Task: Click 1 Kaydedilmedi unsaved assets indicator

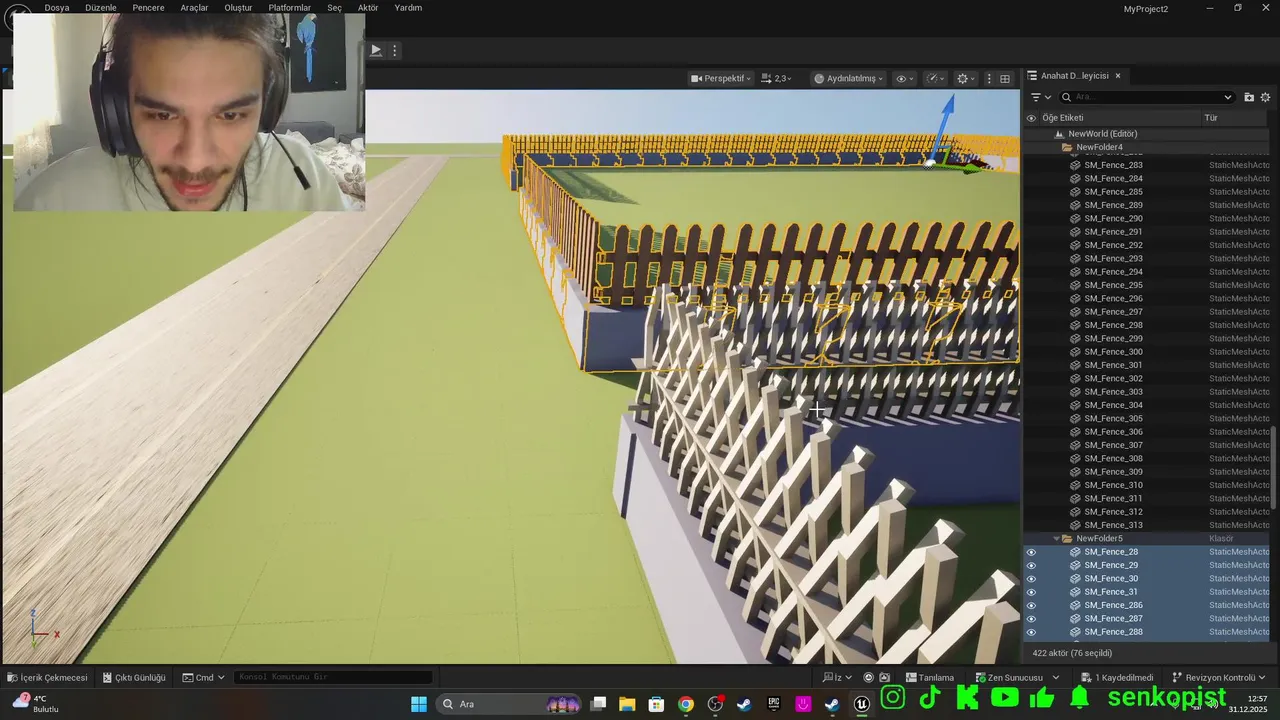Action: coord(1117,677)
